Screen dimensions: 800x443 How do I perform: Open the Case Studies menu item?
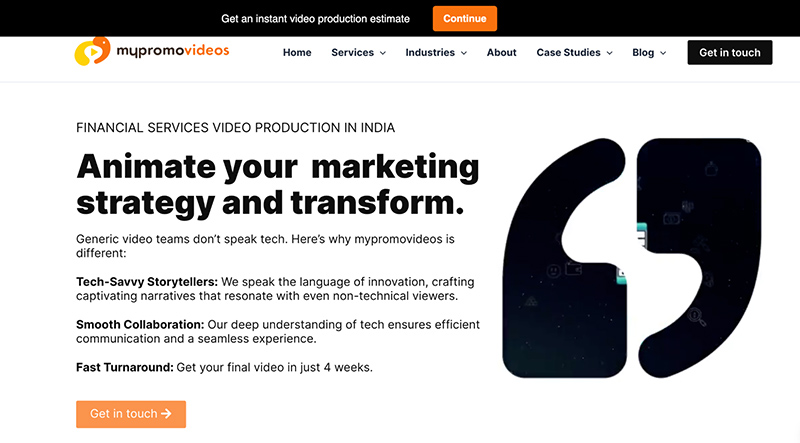tap(568, 52)
